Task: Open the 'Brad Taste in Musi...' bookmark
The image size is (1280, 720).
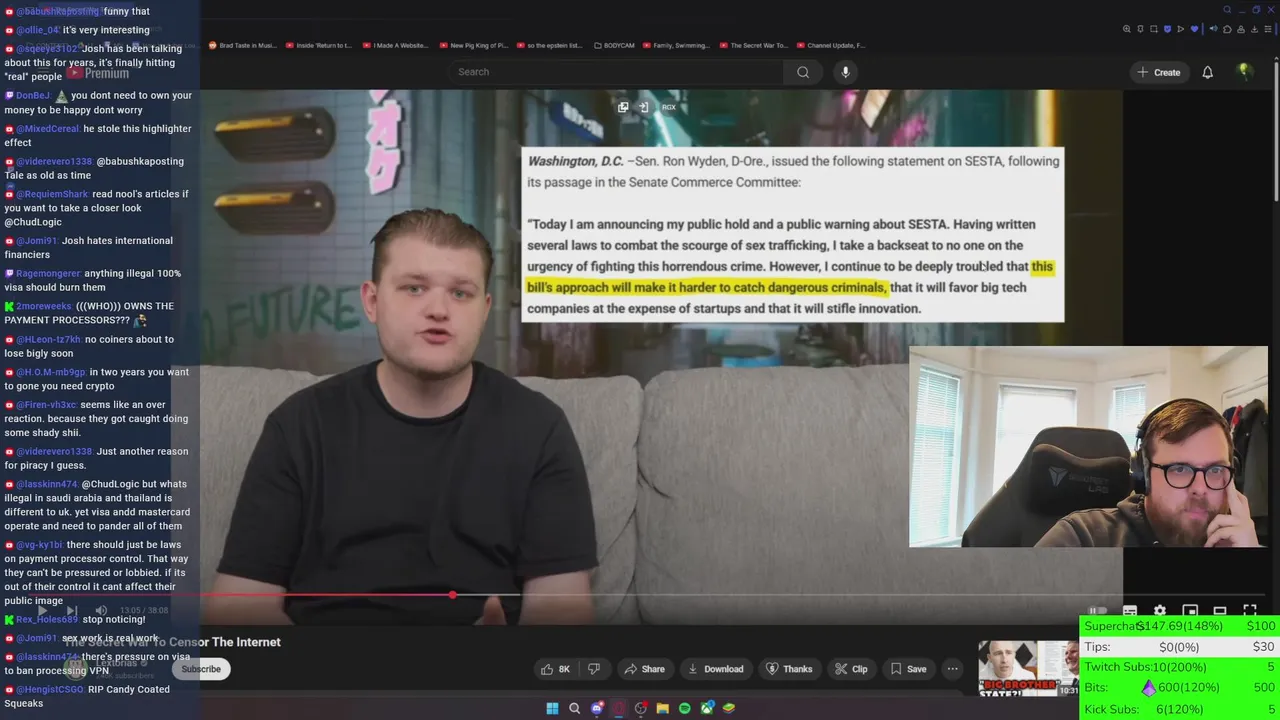Action: coord(242,45)
